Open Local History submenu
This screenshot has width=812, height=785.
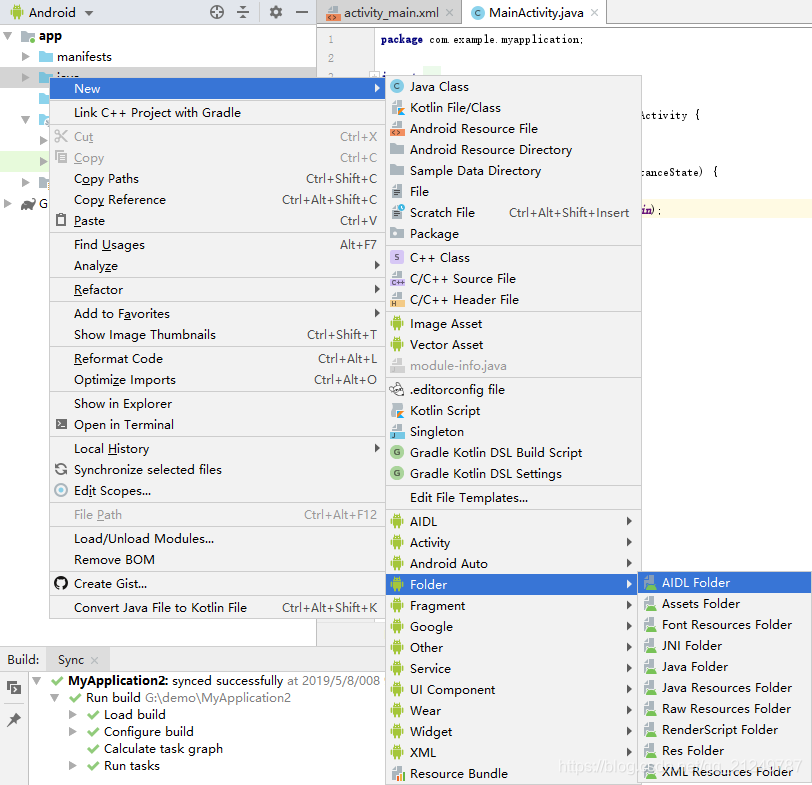(218, 448)
